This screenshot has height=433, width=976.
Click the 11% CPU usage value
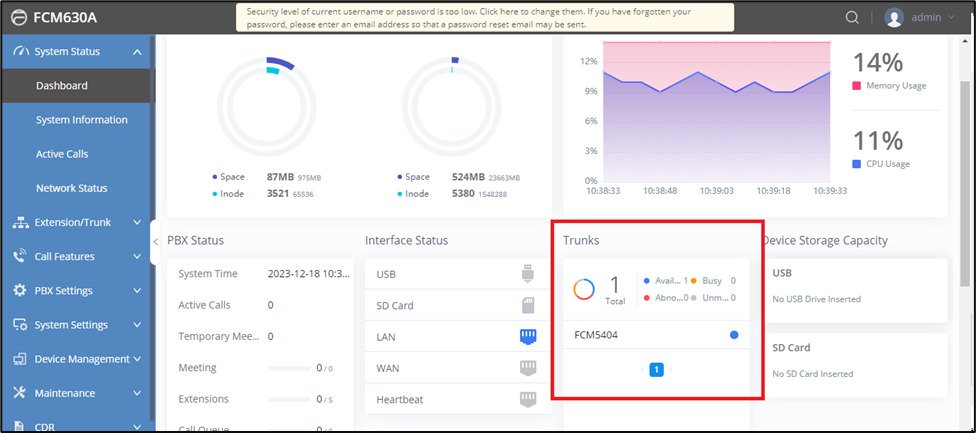click(x=878, y=141)
